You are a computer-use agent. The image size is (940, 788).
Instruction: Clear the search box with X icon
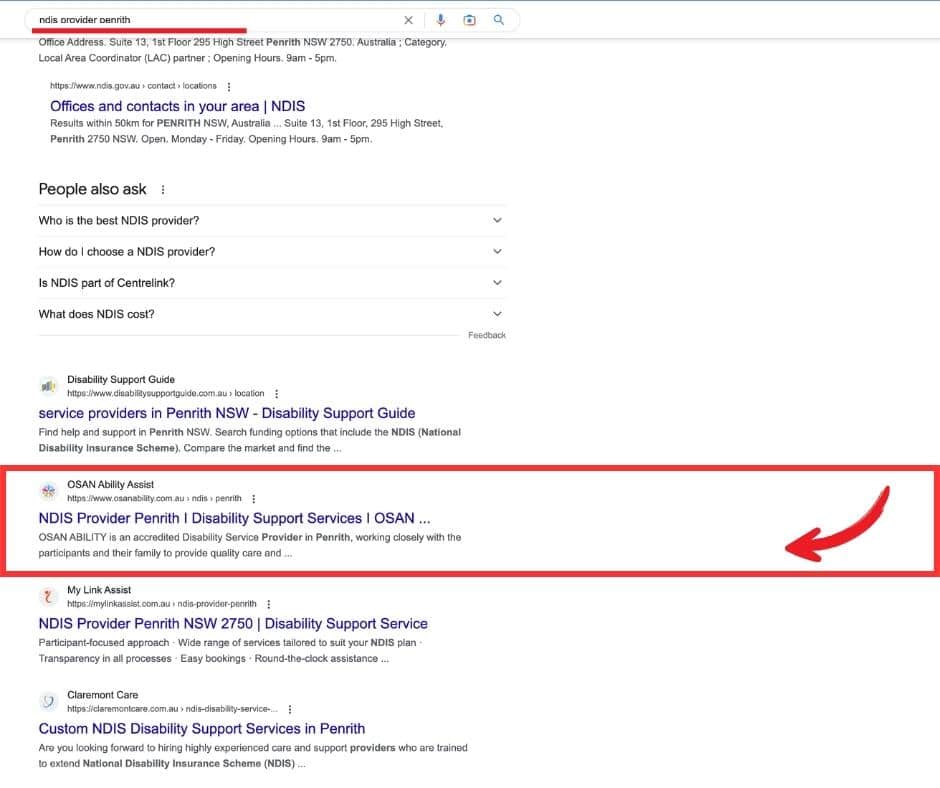[x=408, y=20]
